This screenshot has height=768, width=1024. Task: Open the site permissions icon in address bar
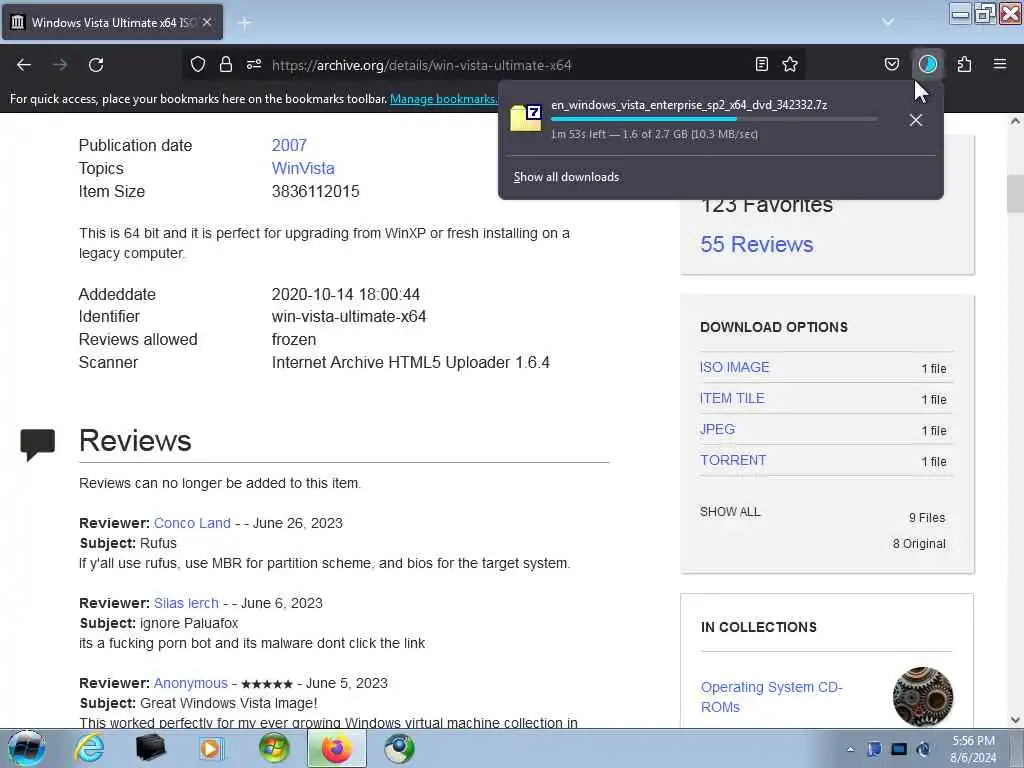click(x=254, y=64)
